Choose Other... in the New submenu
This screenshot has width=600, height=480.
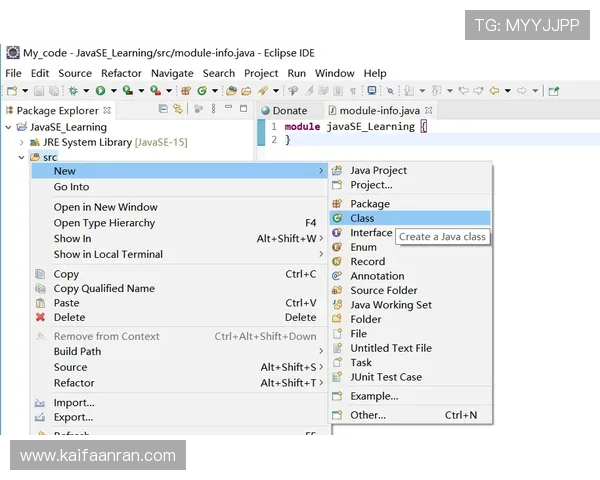pos(367,415)
